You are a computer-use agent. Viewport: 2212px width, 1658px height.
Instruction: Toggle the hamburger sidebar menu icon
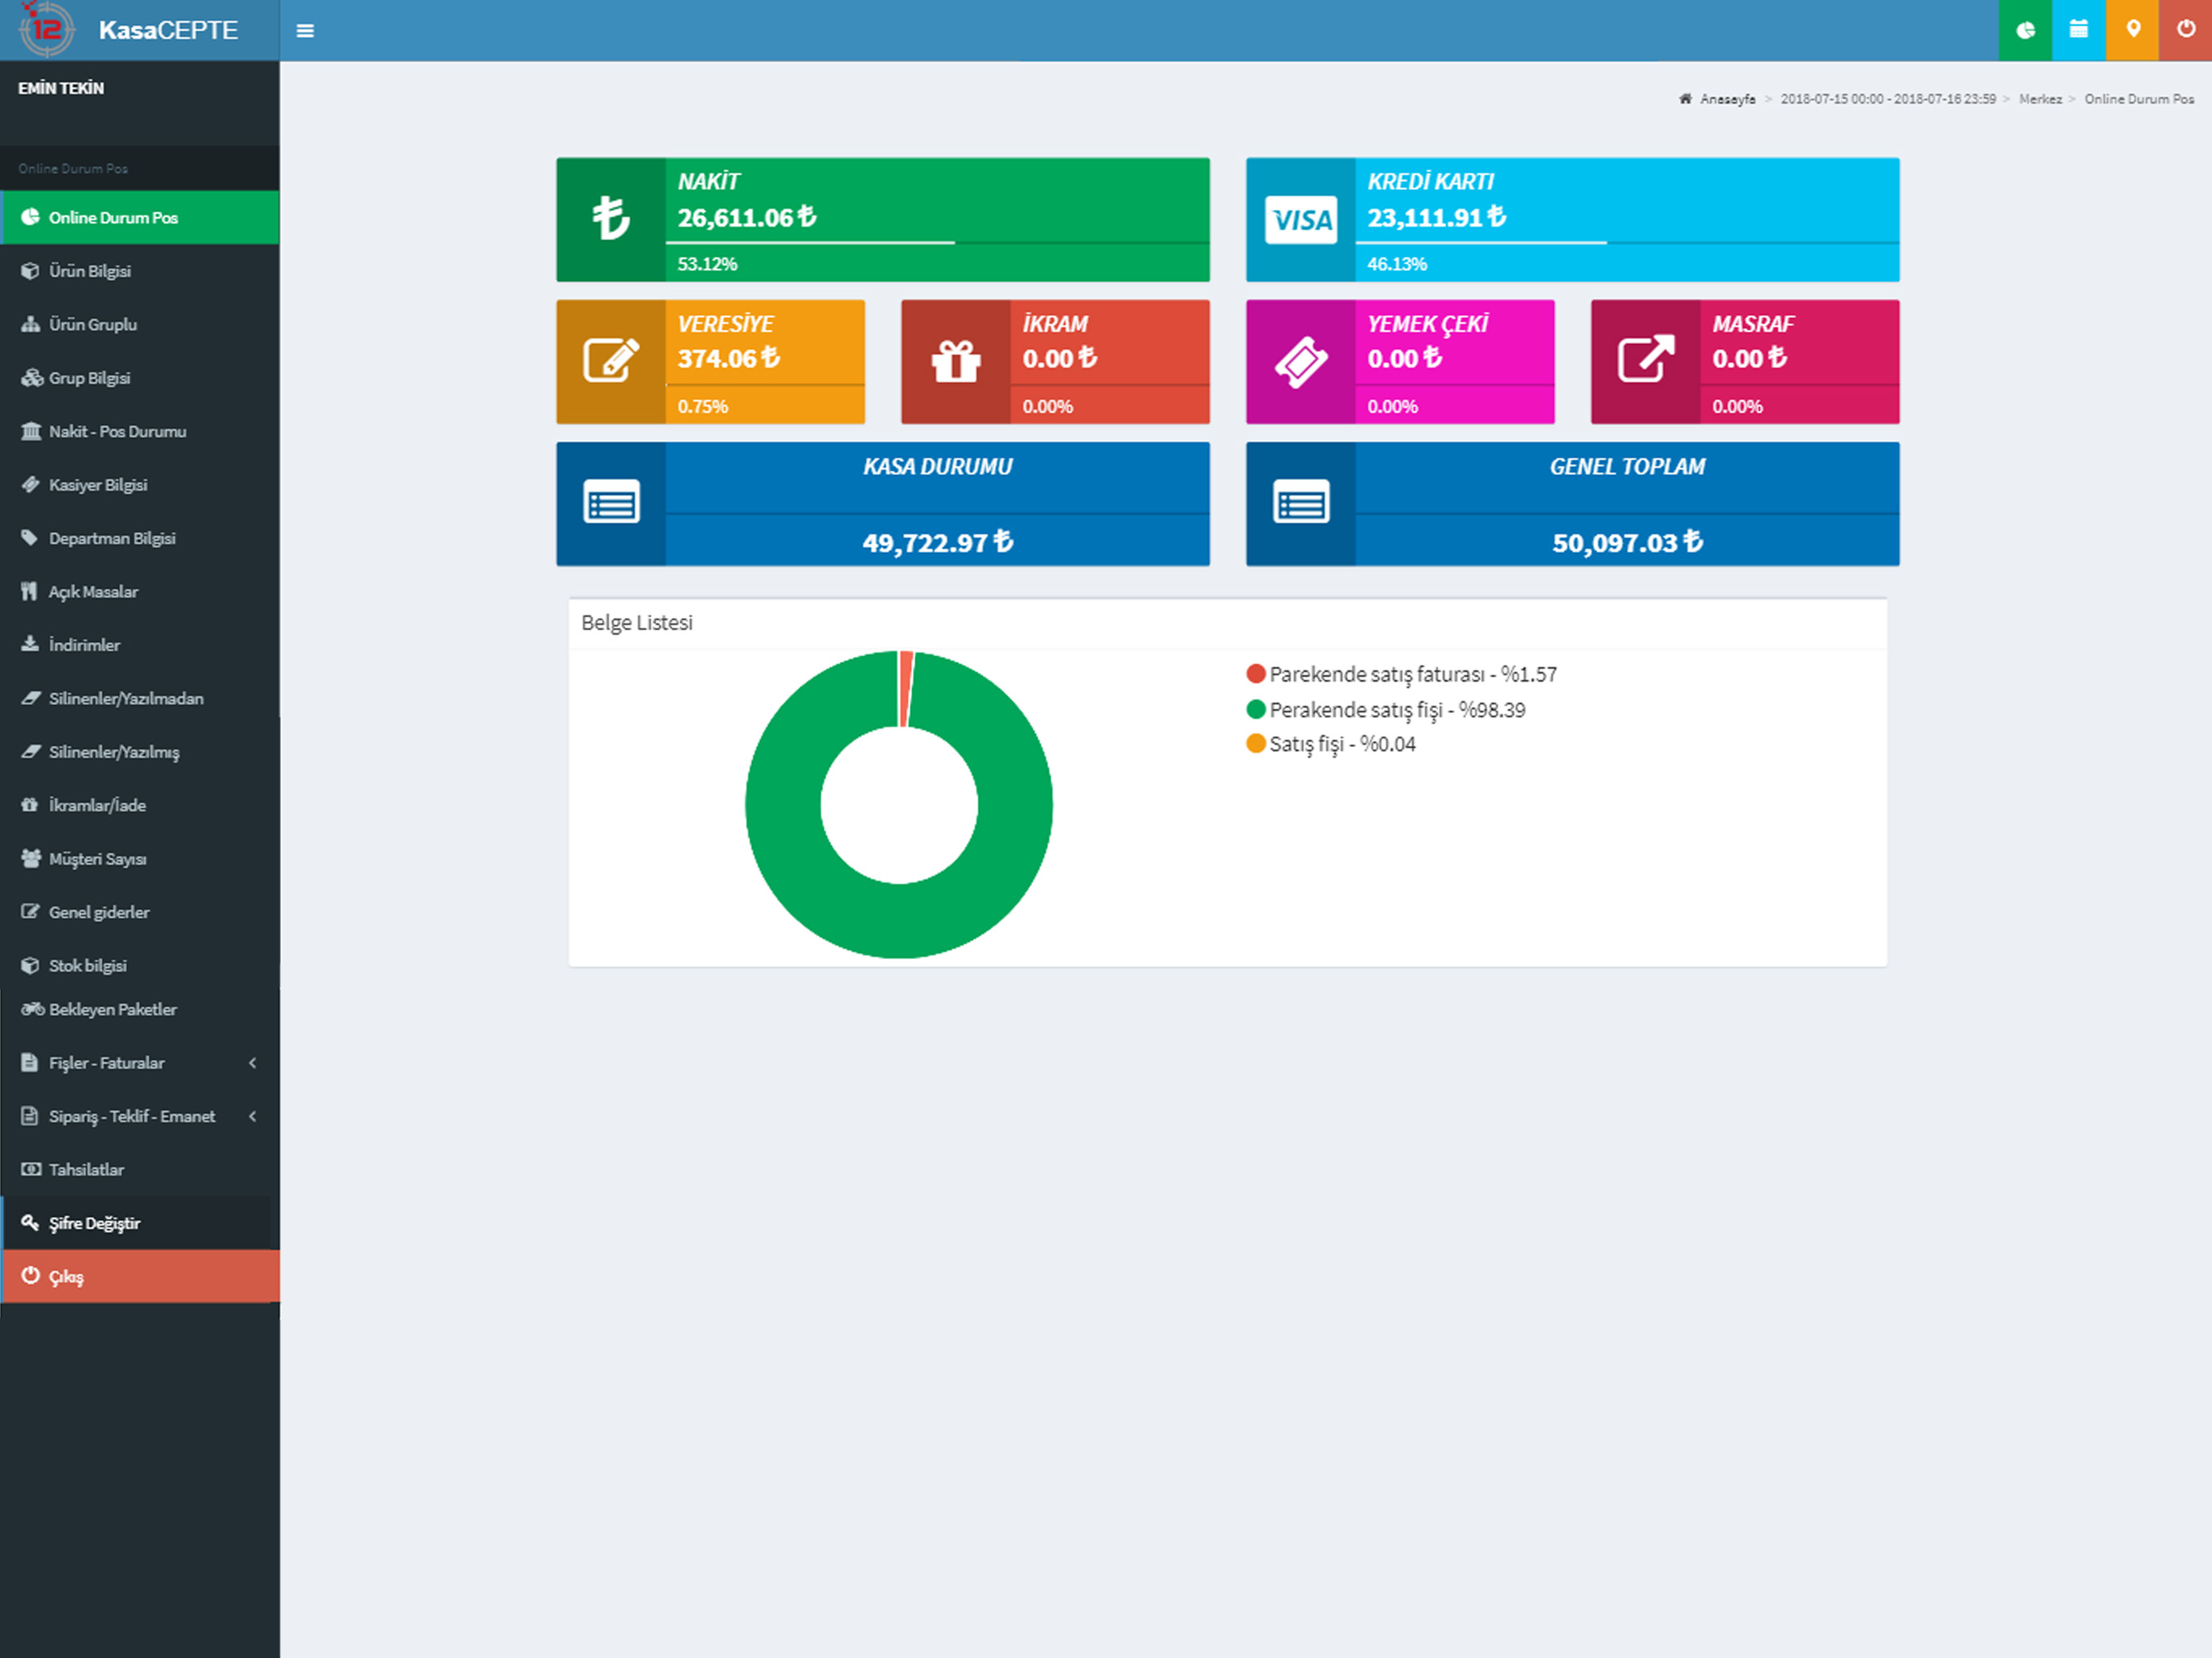305,31
